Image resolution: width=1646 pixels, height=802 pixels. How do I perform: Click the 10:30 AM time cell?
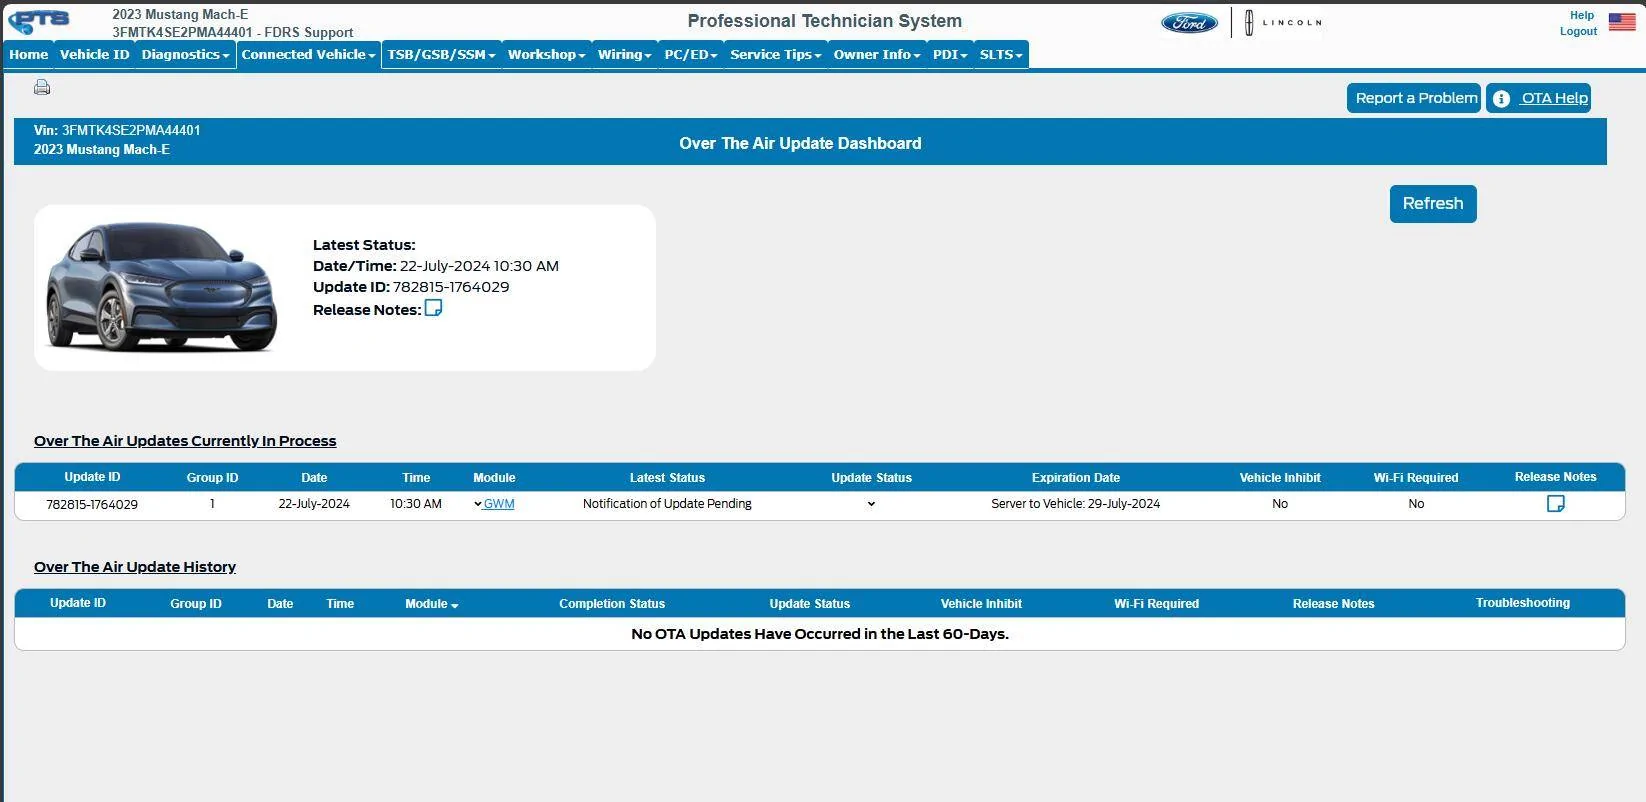pos(416,504)
